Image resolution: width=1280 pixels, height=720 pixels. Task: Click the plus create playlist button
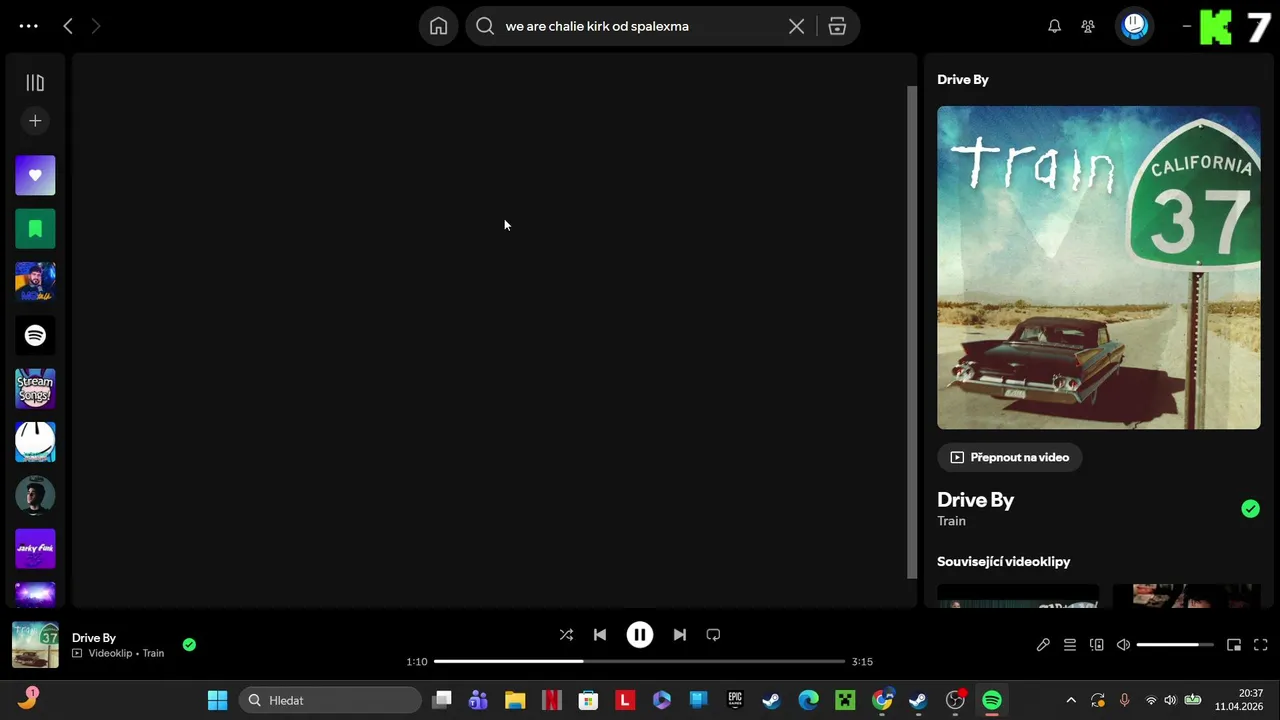pos(35,121)
